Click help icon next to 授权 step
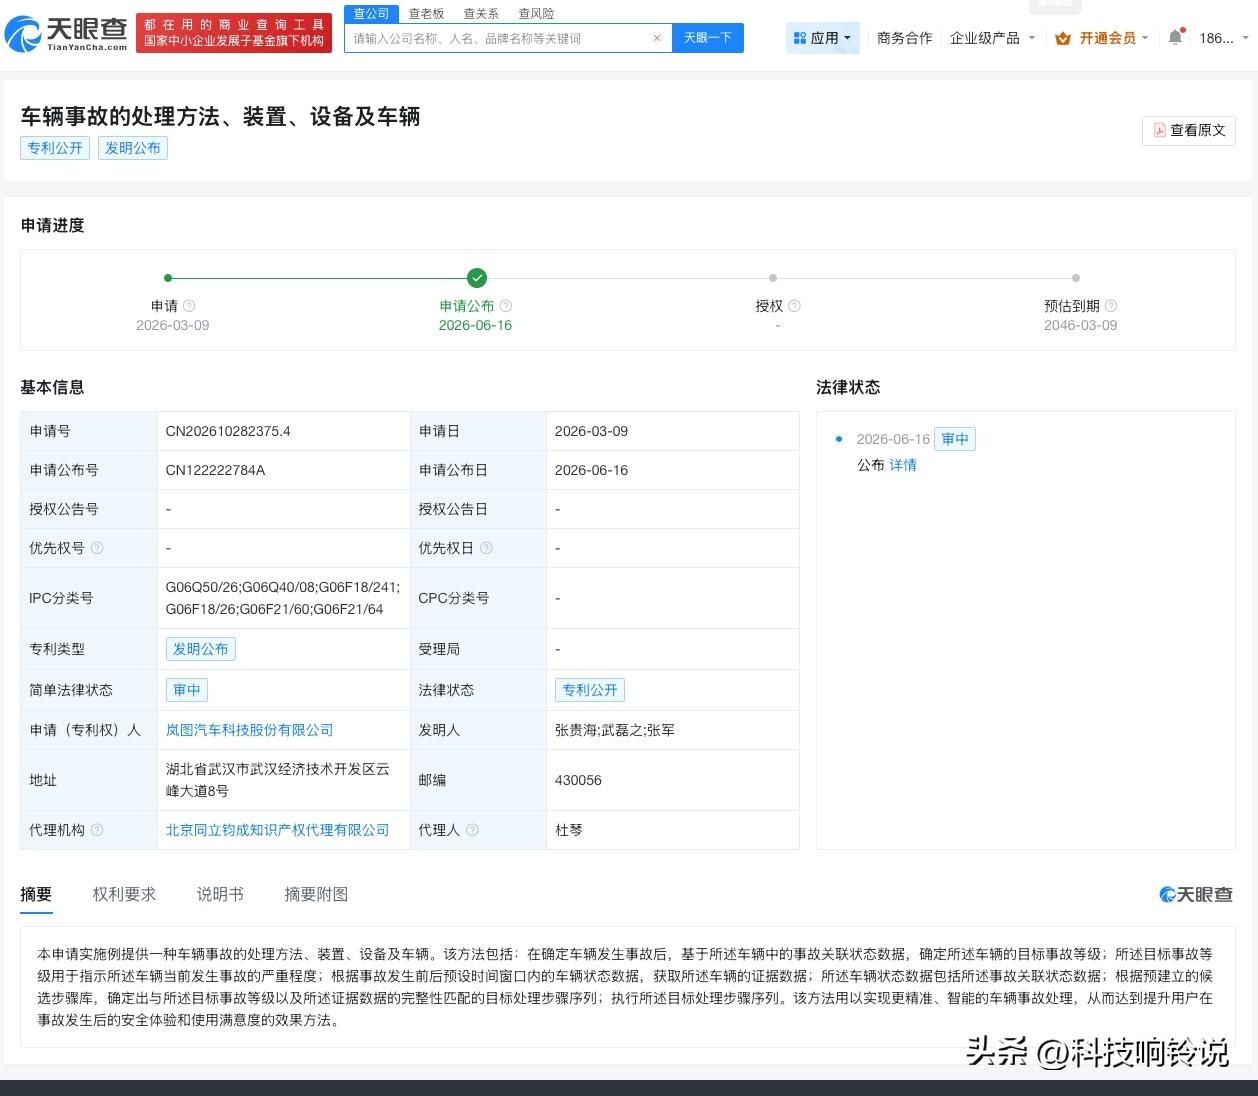 pyautogui.click(x=794, y=306)
